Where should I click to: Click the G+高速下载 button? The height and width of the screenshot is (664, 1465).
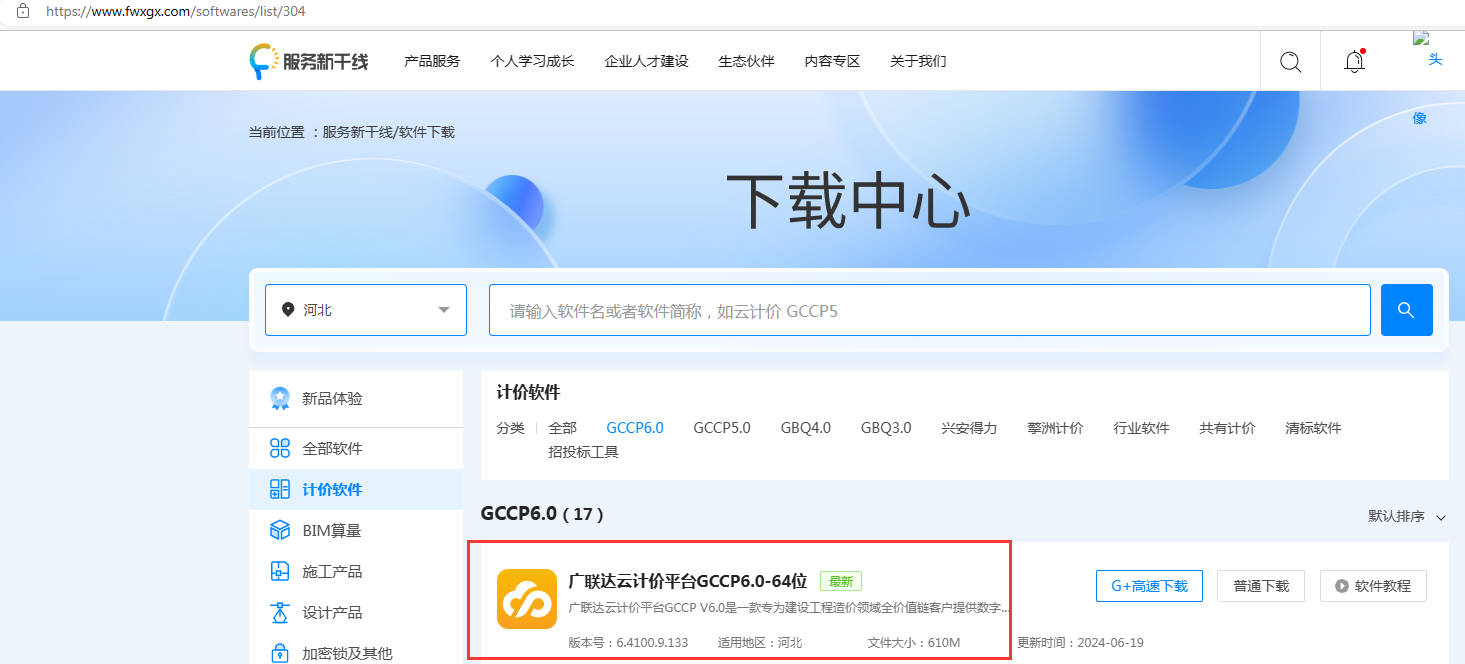coord(1149,586)
